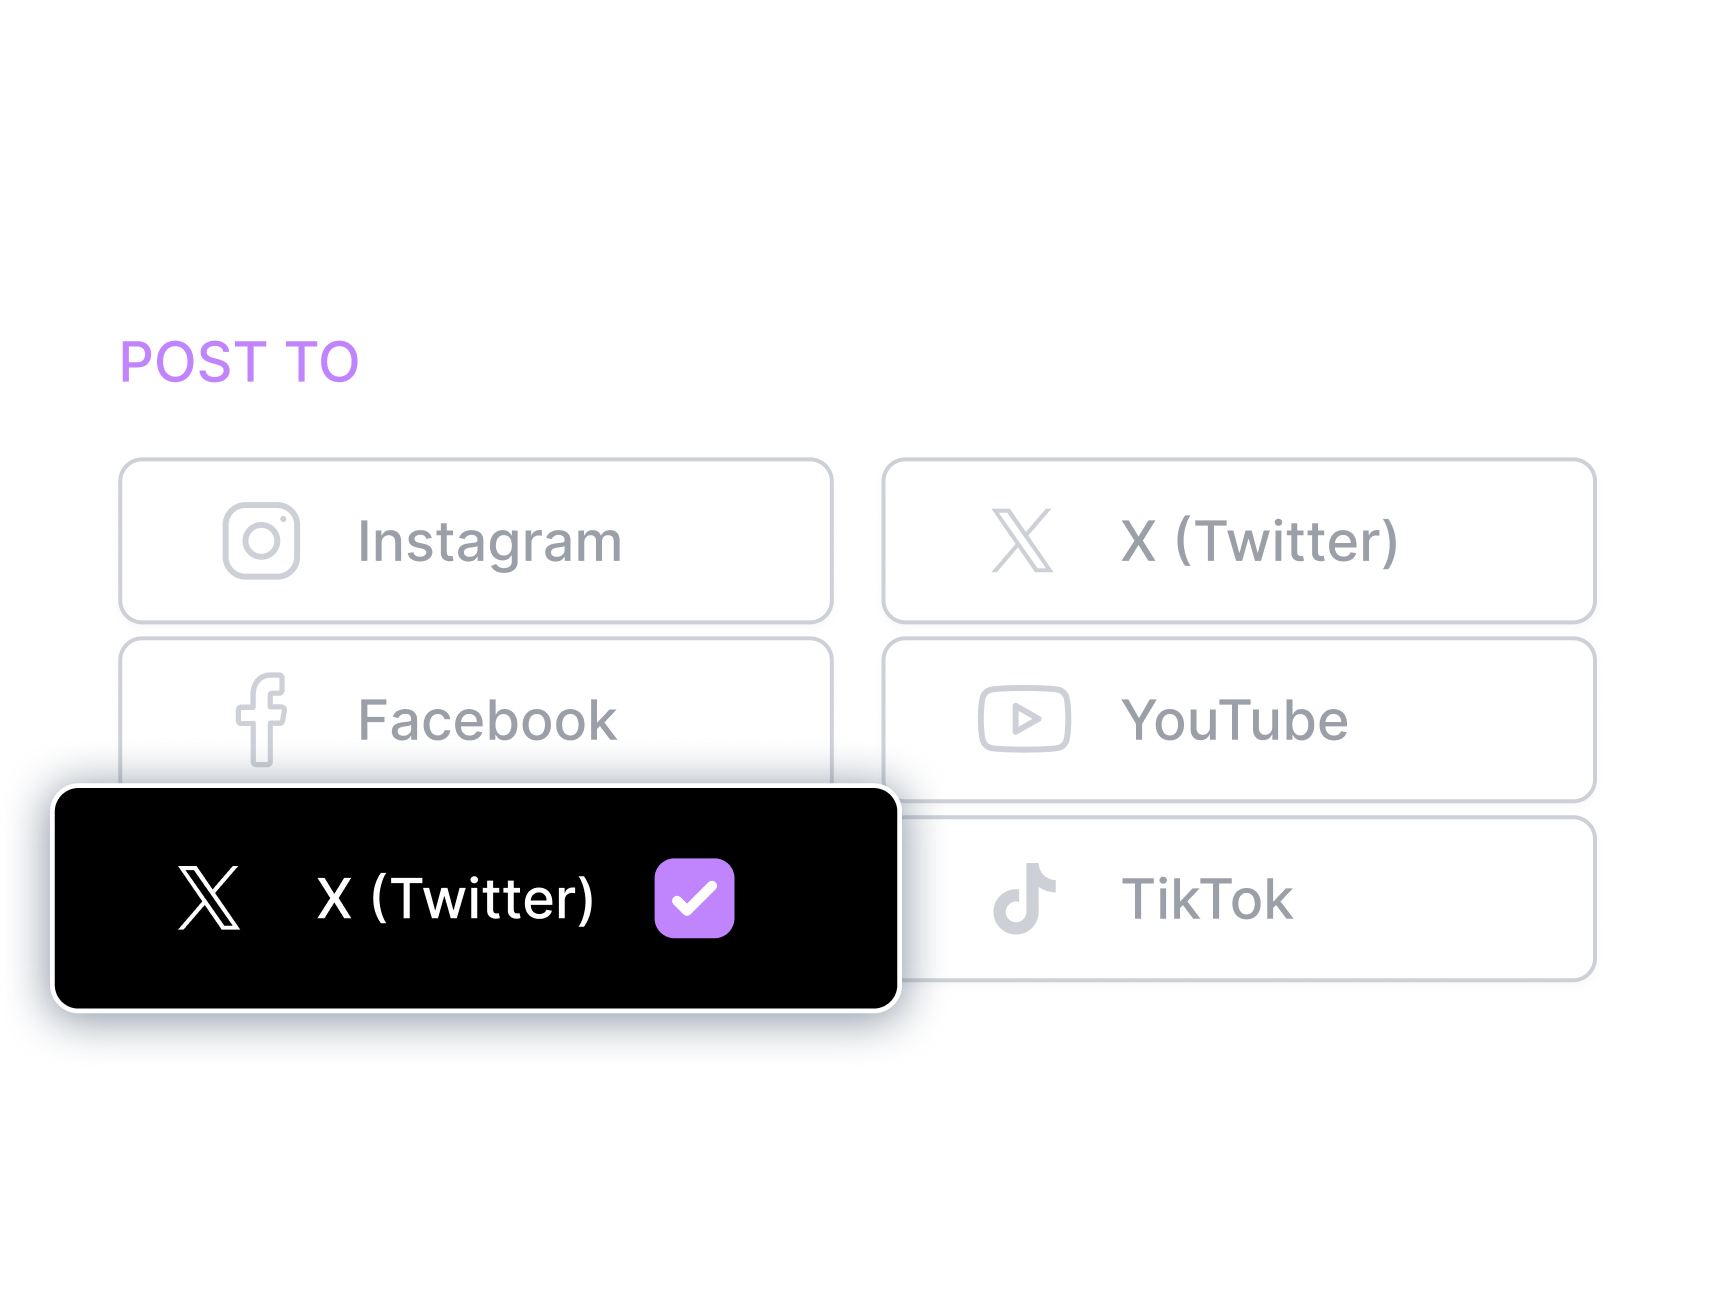Select the Facebook 'f' icon
1720x1296 pixels.
262,718
